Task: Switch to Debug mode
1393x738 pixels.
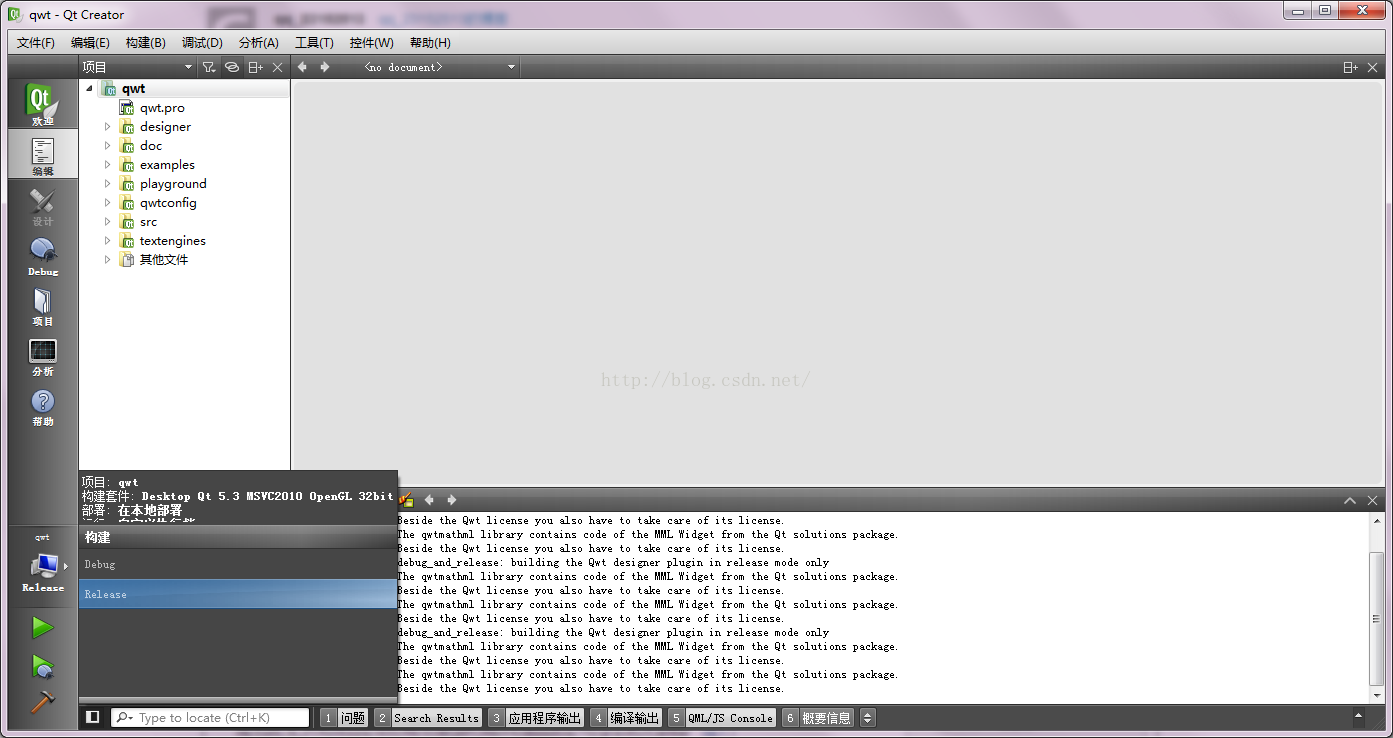Action: click(x=42, y=254)
